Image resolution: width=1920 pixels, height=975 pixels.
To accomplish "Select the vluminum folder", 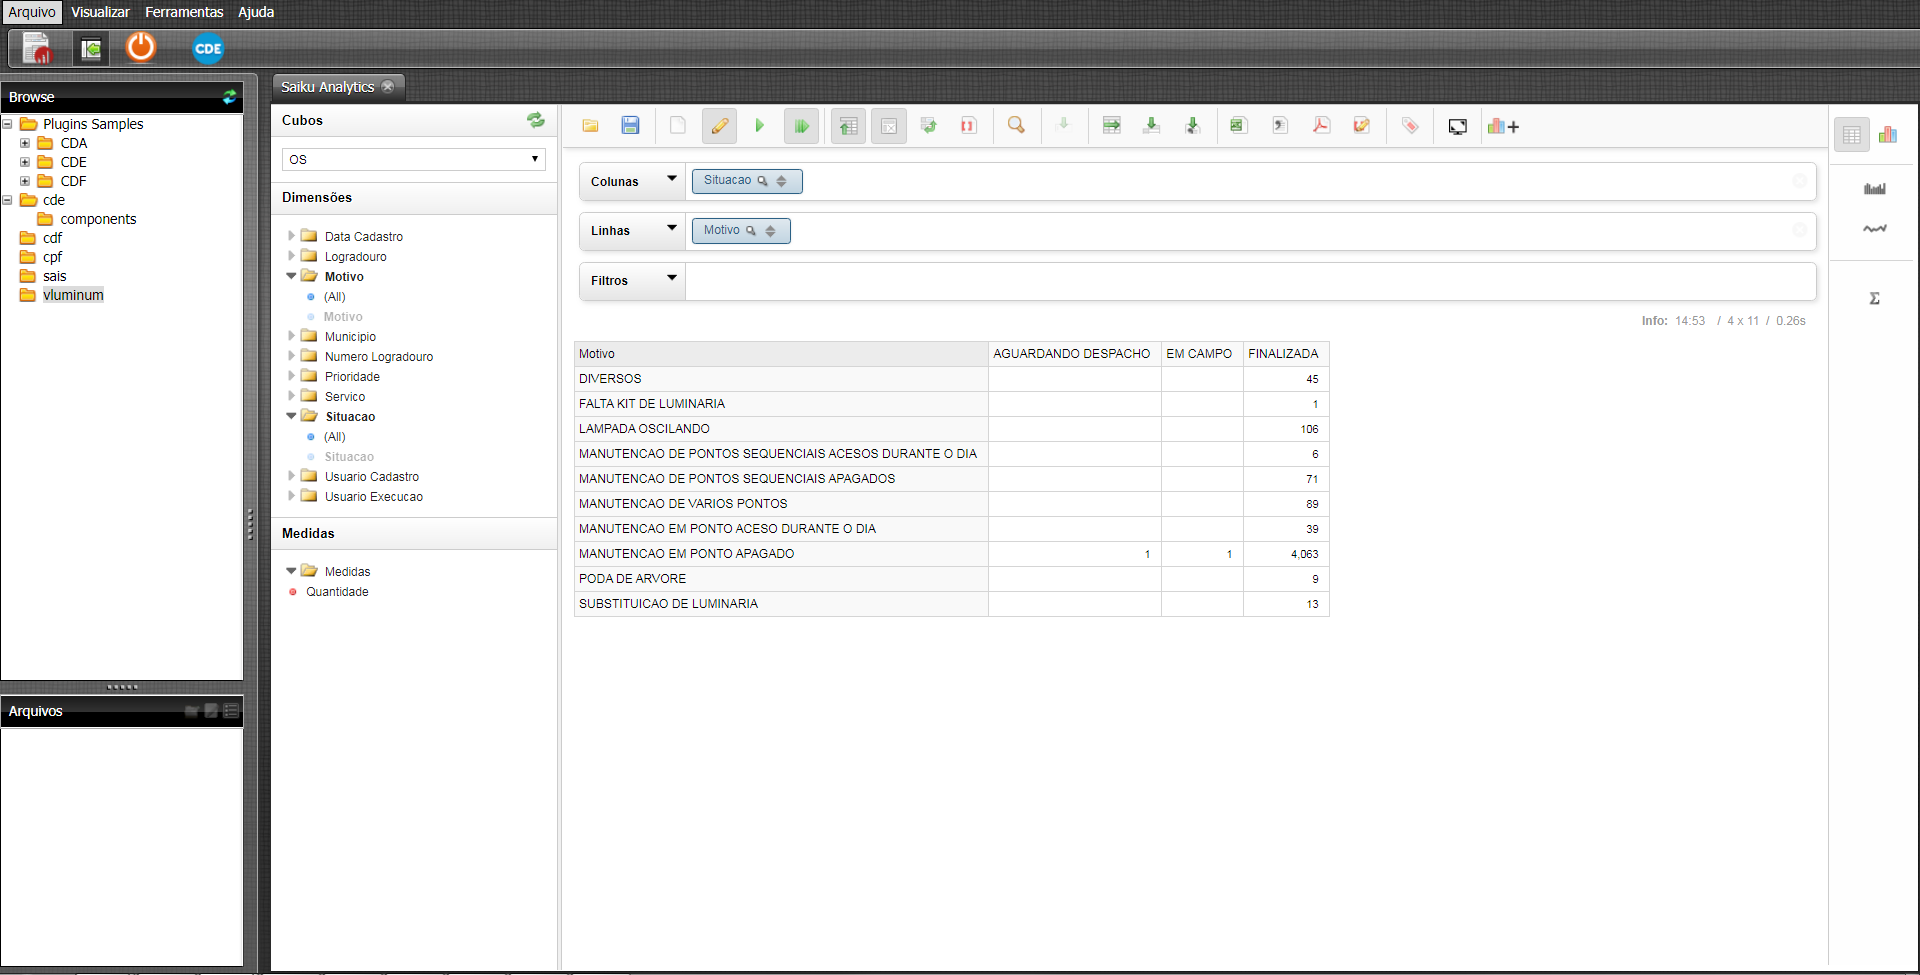I will click(73, 295).
